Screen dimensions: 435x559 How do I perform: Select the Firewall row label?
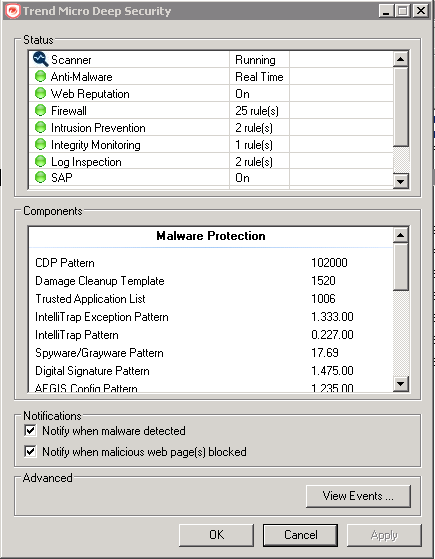tap(69, 111)
